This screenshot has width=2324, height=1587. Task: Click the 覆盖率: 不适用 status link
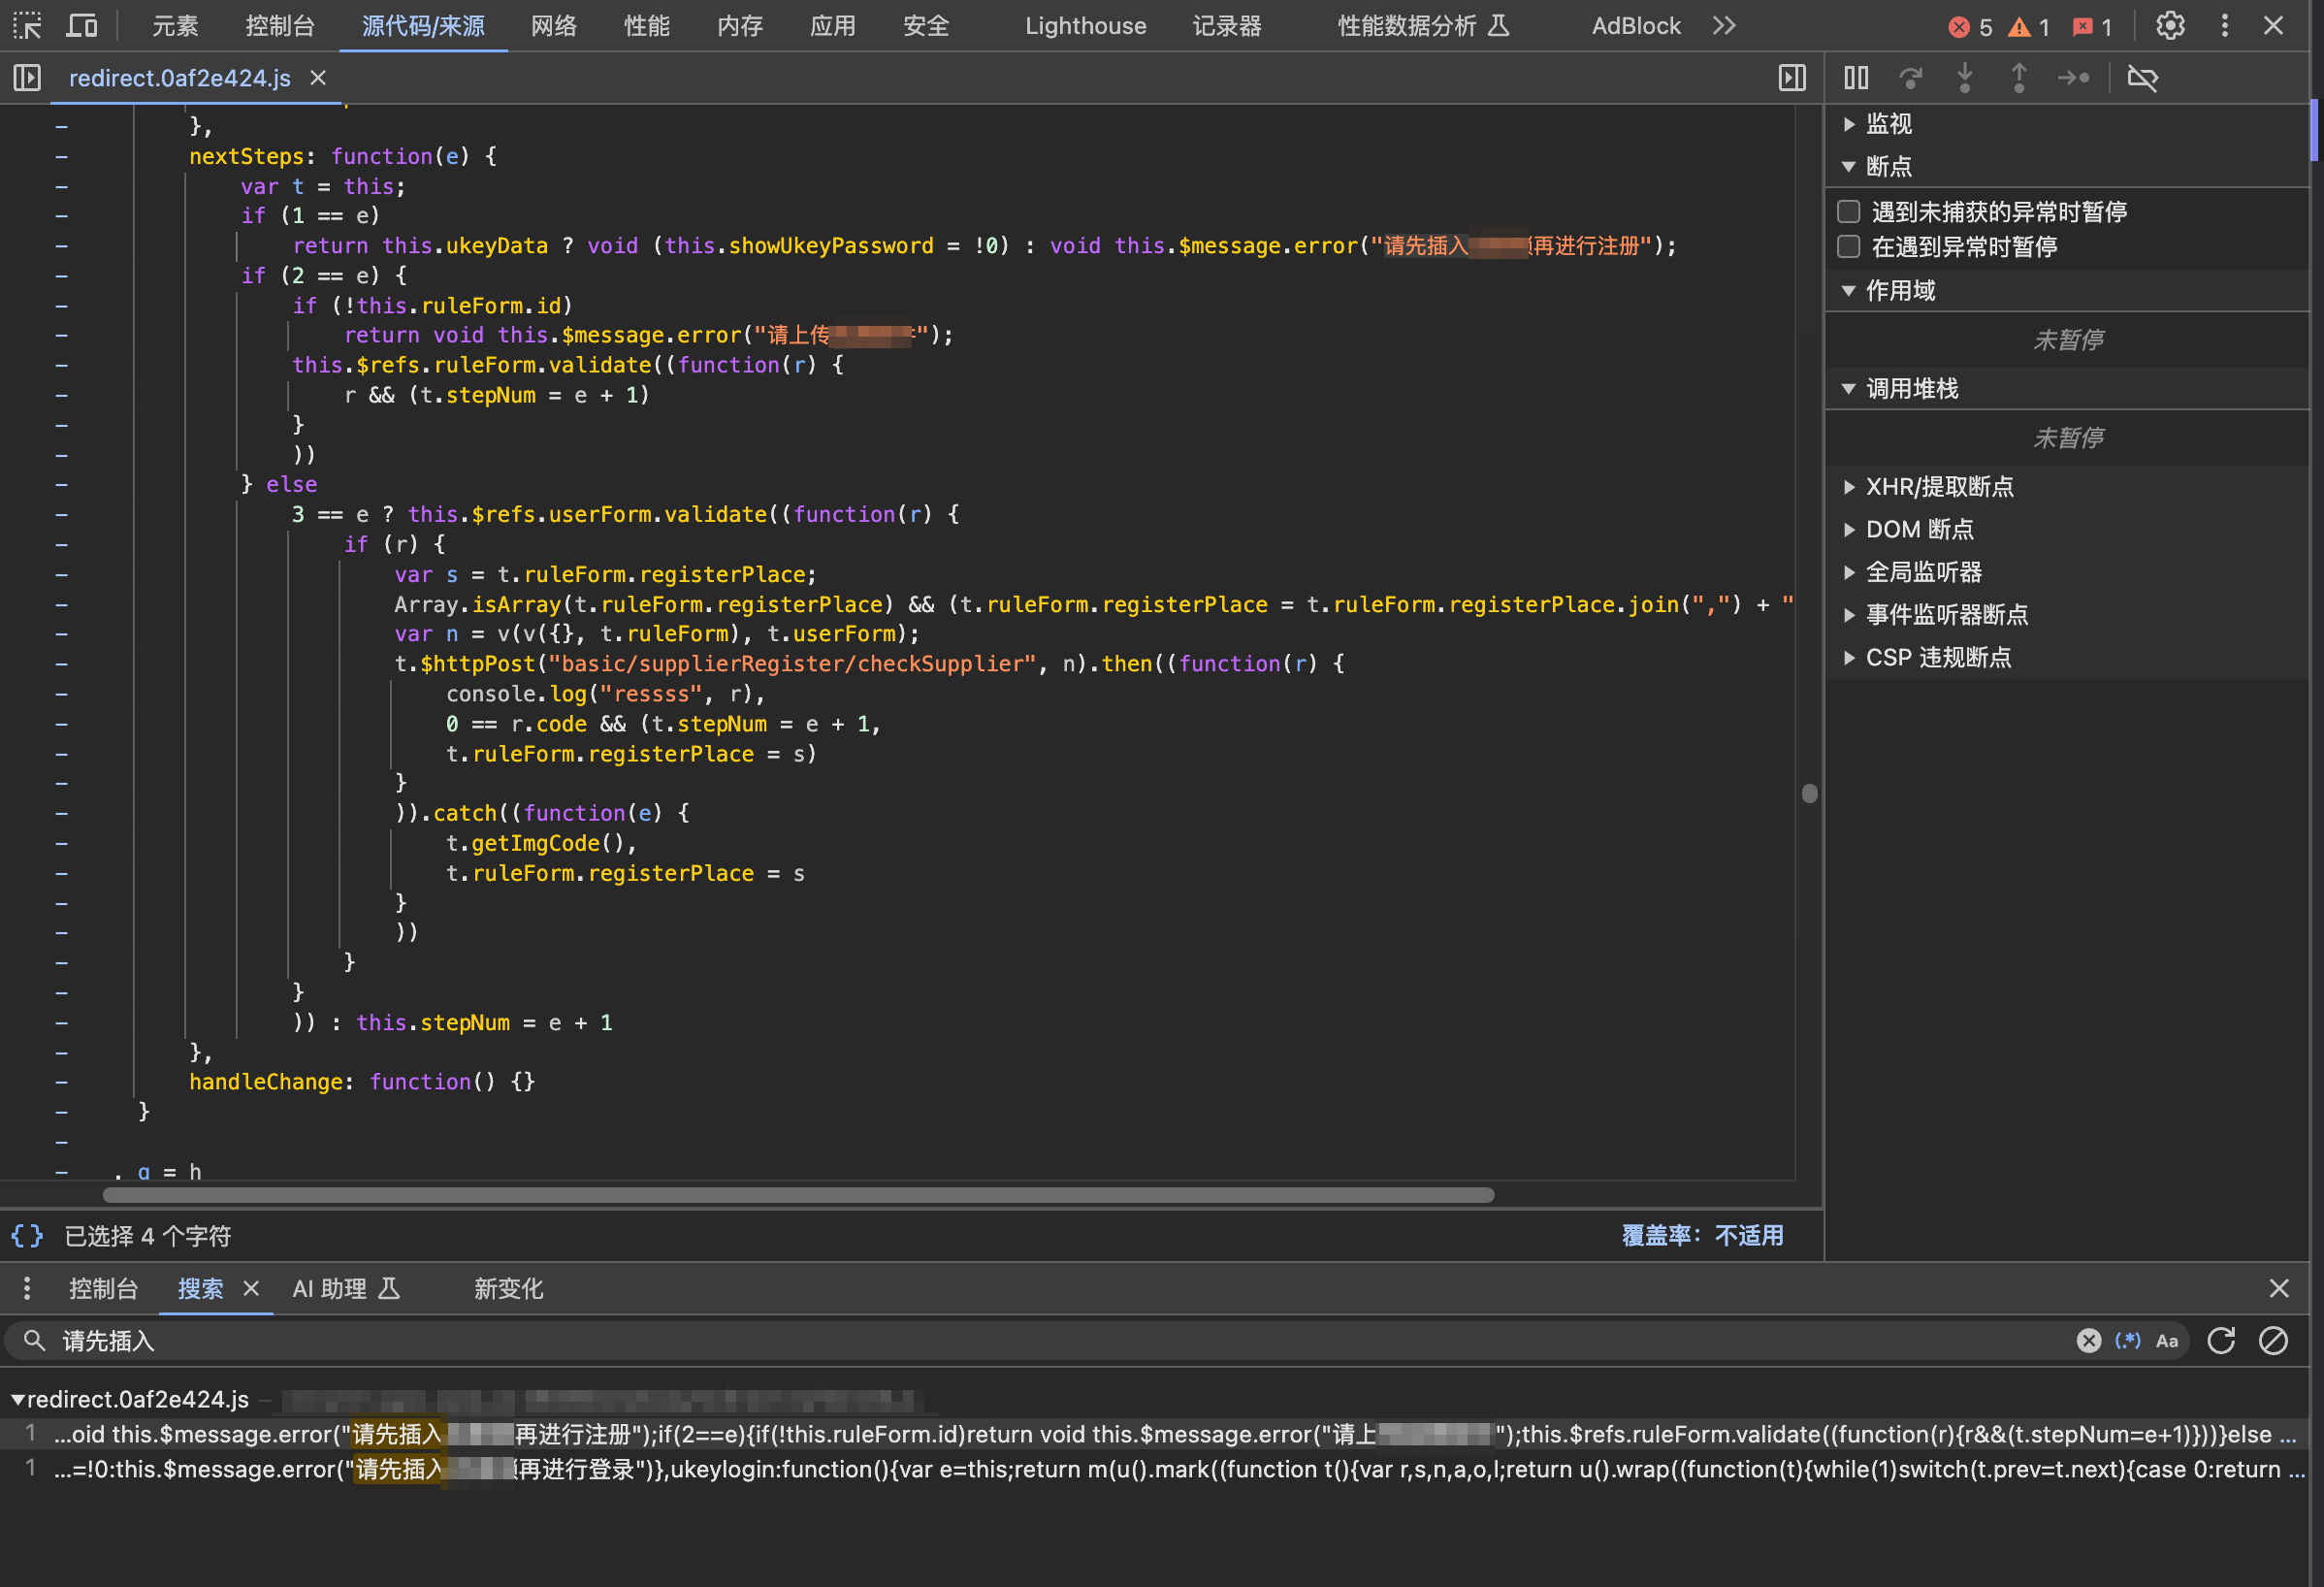tap(1702, 1236)
